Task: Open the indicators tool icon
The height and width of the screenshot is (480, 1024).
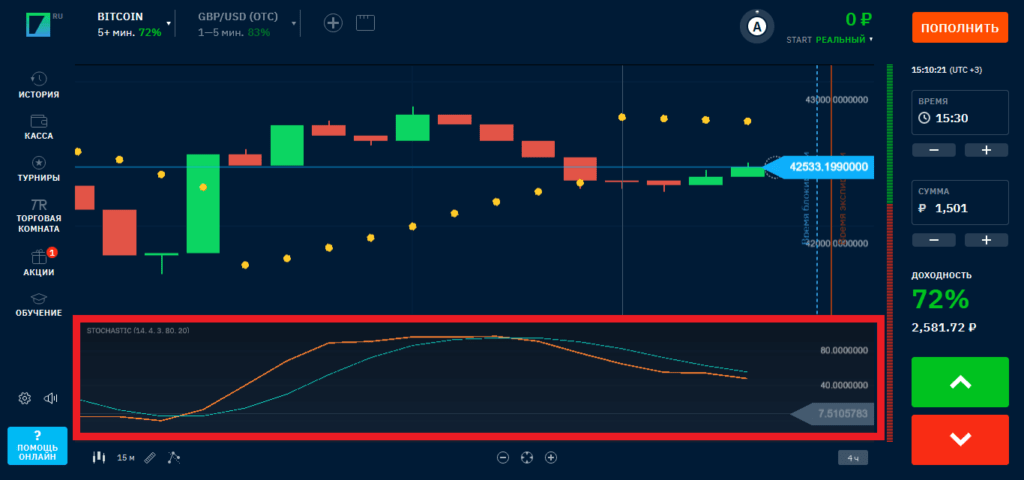Action: point(173,457)
